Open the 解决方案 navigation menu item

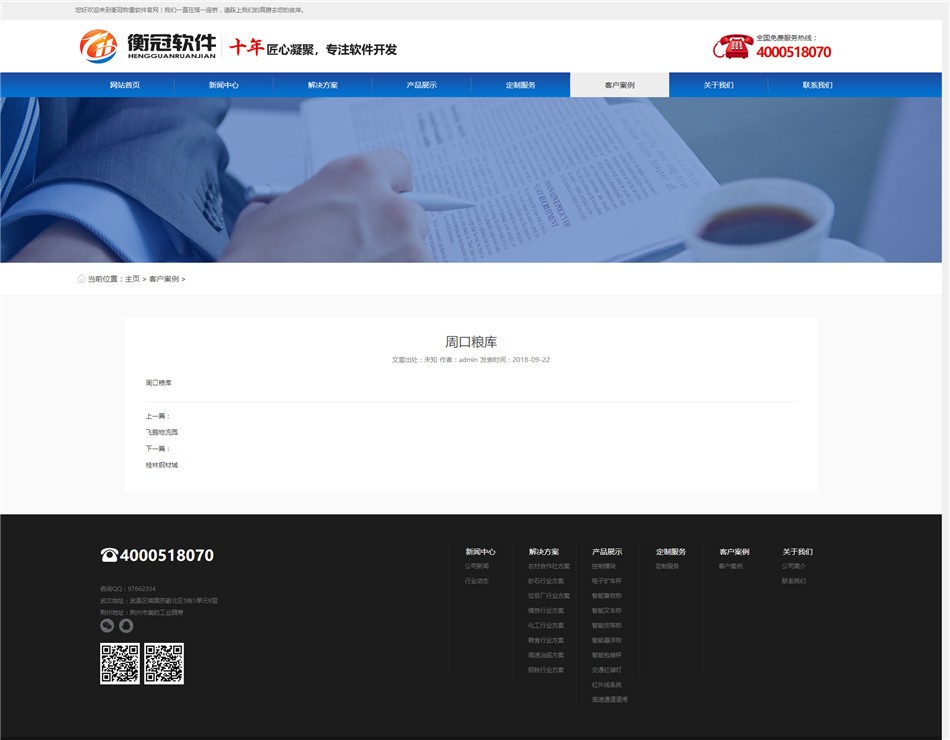coord(322,85)
